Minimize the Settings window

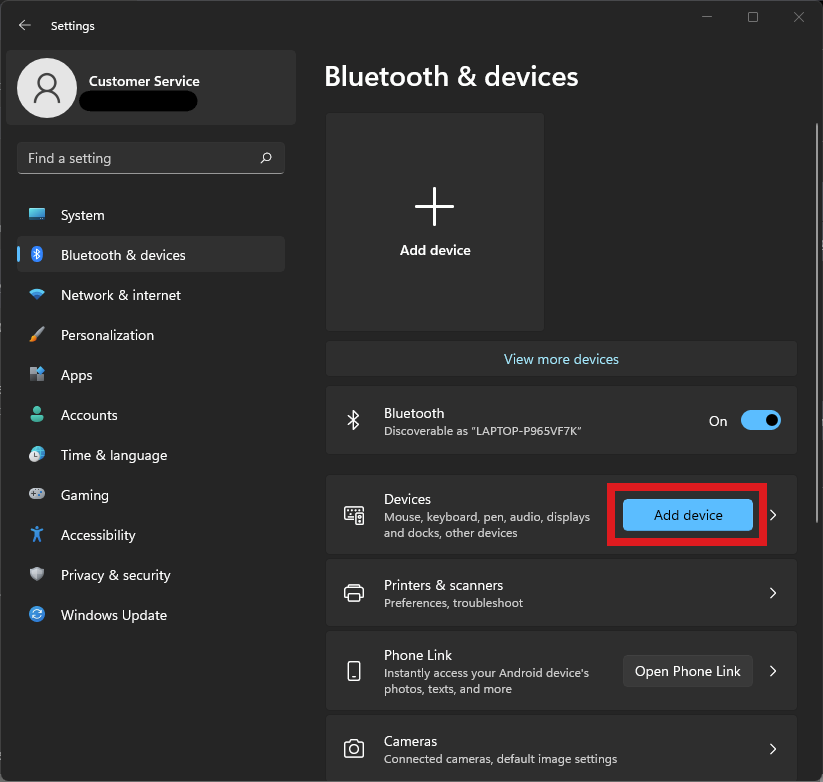coord(707,17)
